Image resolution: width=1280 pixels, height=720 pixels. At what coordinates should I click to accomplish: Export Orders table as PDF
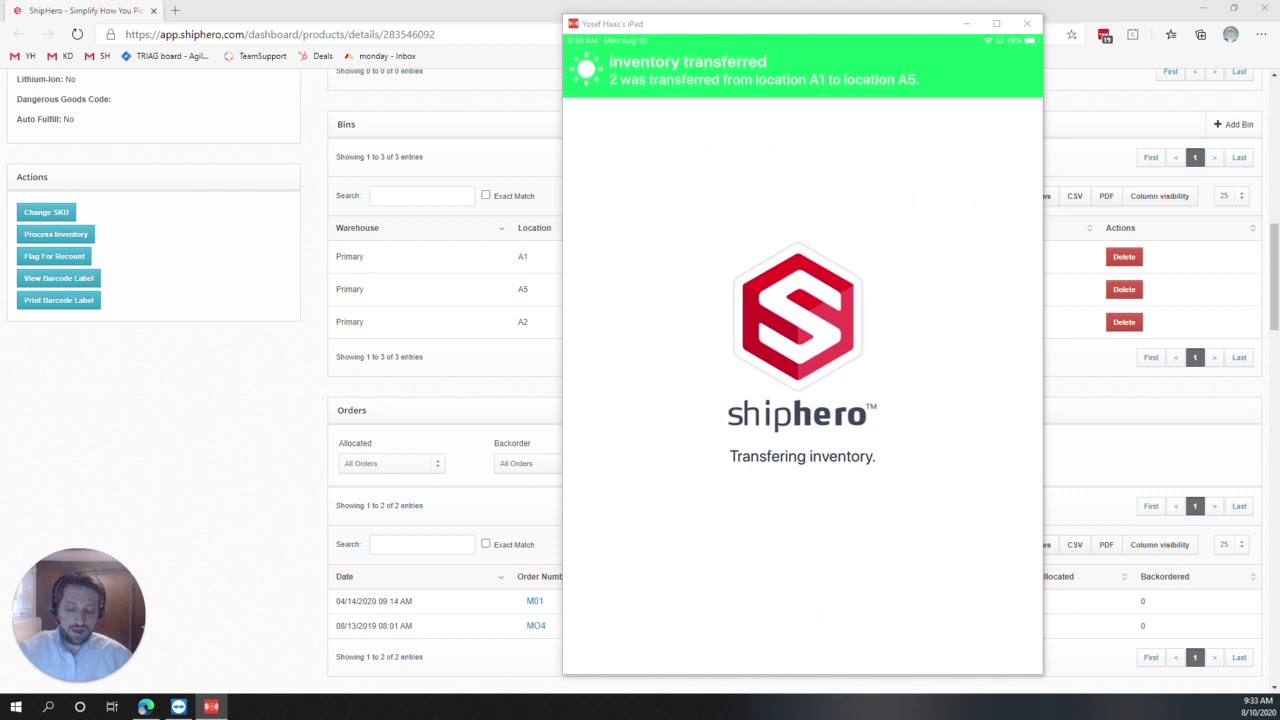pyautogui.click(x=1106, y=545)
